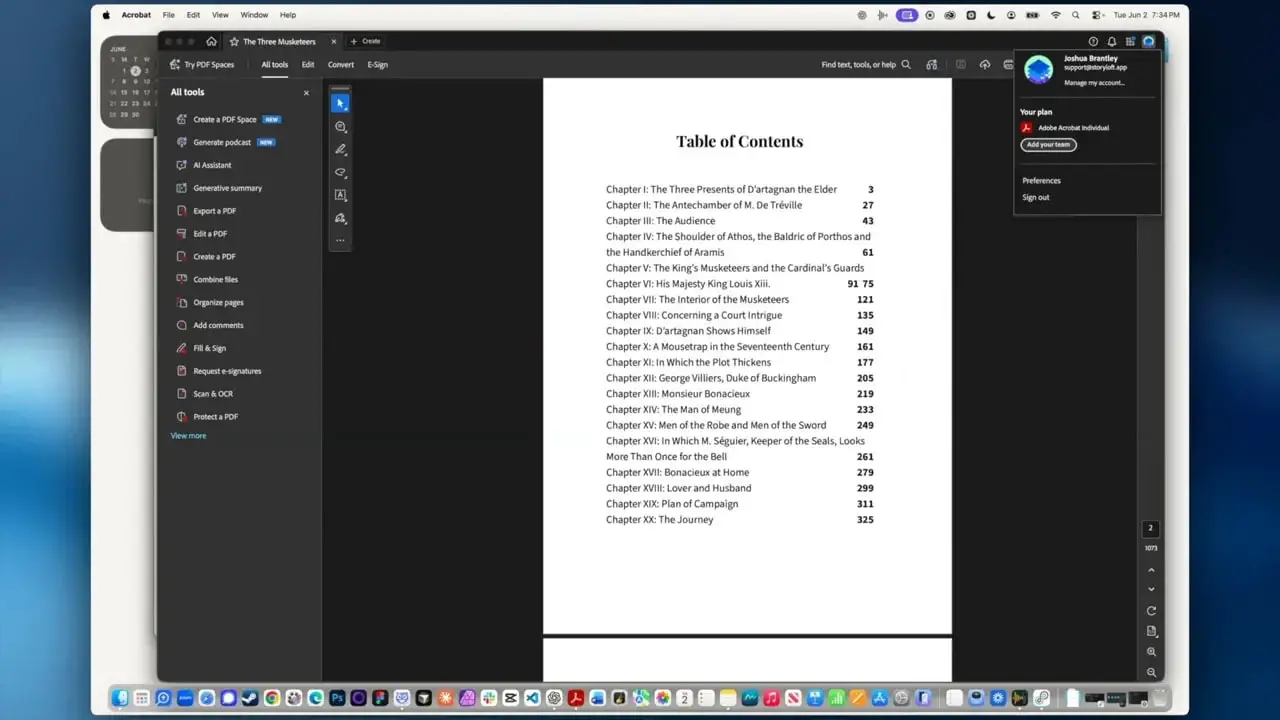Open the apps grid icon
The width and height of the screenshot is (1280, 720).
[x=1130, y=41]
